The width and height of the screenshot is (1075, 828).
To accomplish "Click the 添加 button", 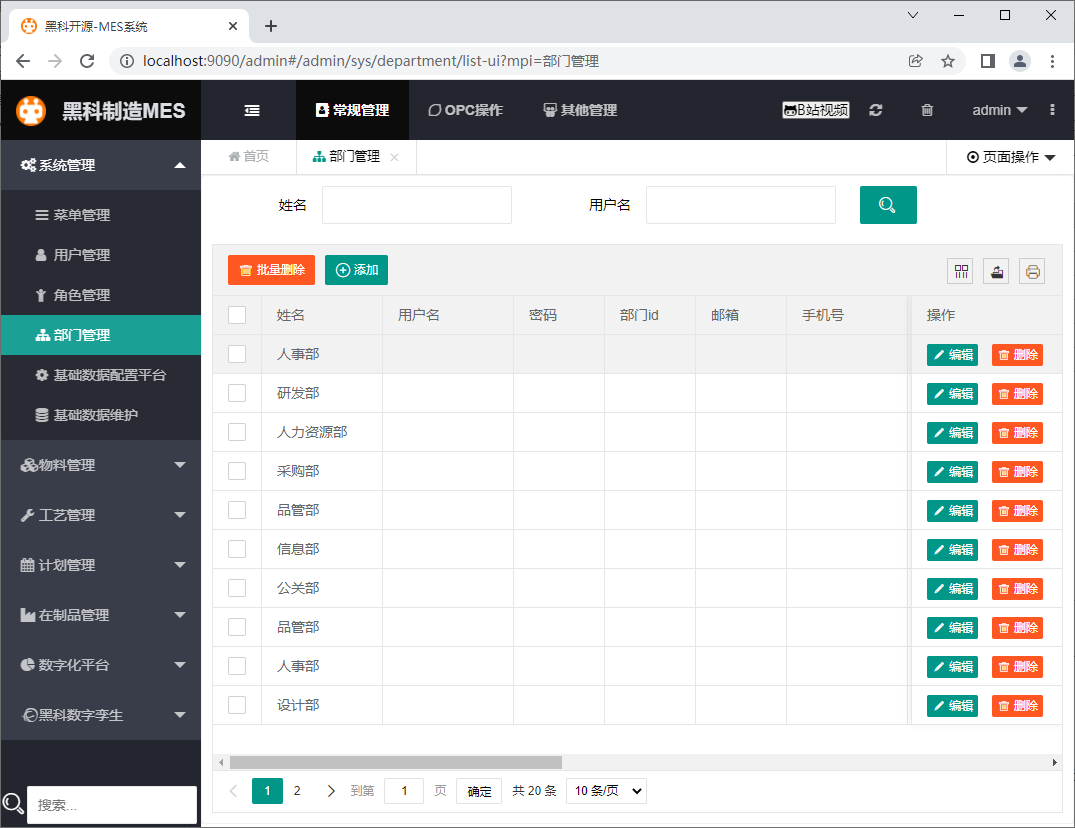I will [357, 270].
